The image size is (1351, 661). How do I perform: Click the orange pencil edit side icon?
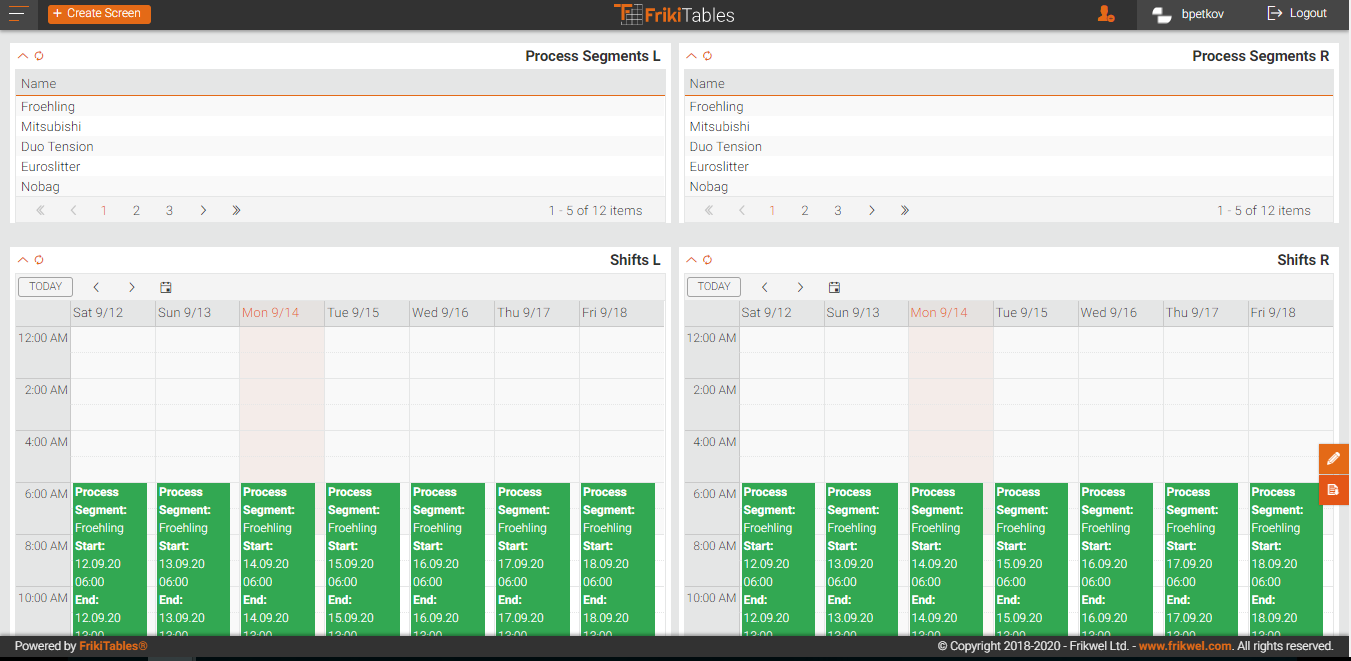[x=1333, y=459]
